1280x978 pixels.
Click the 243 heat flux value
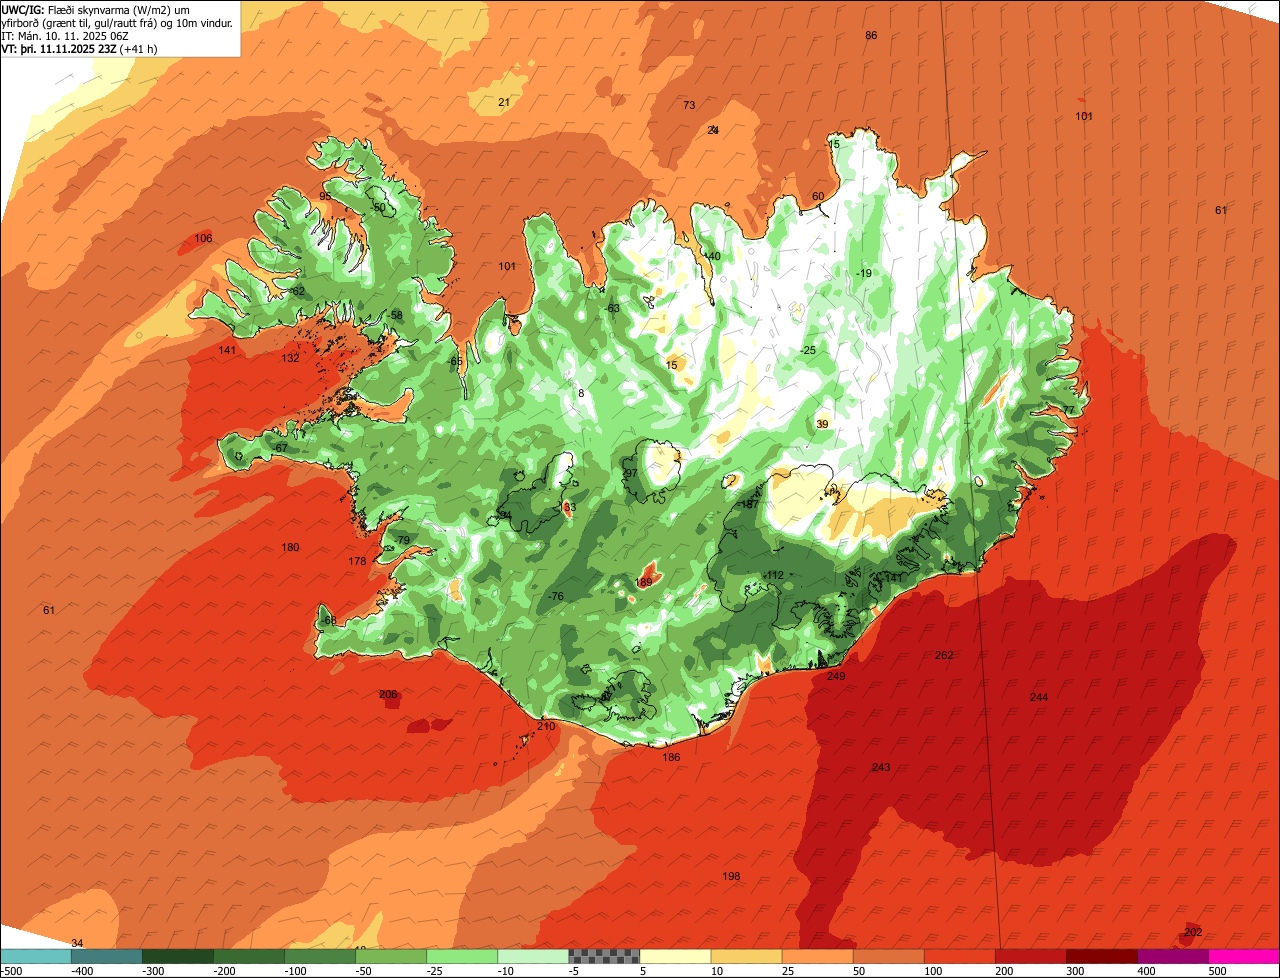click(x=881, y=768)
